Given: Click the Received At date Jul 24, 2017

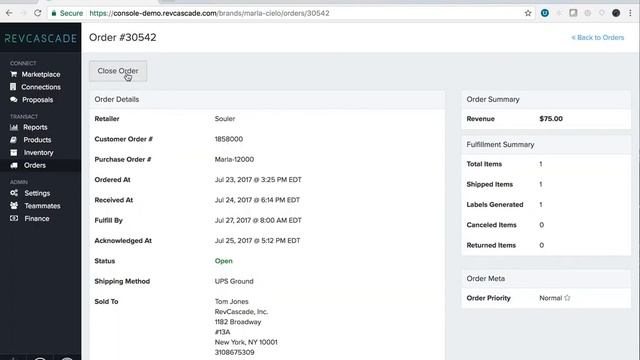Looking at the screenshot, I should pyautogui.click(x=257, y=200).
